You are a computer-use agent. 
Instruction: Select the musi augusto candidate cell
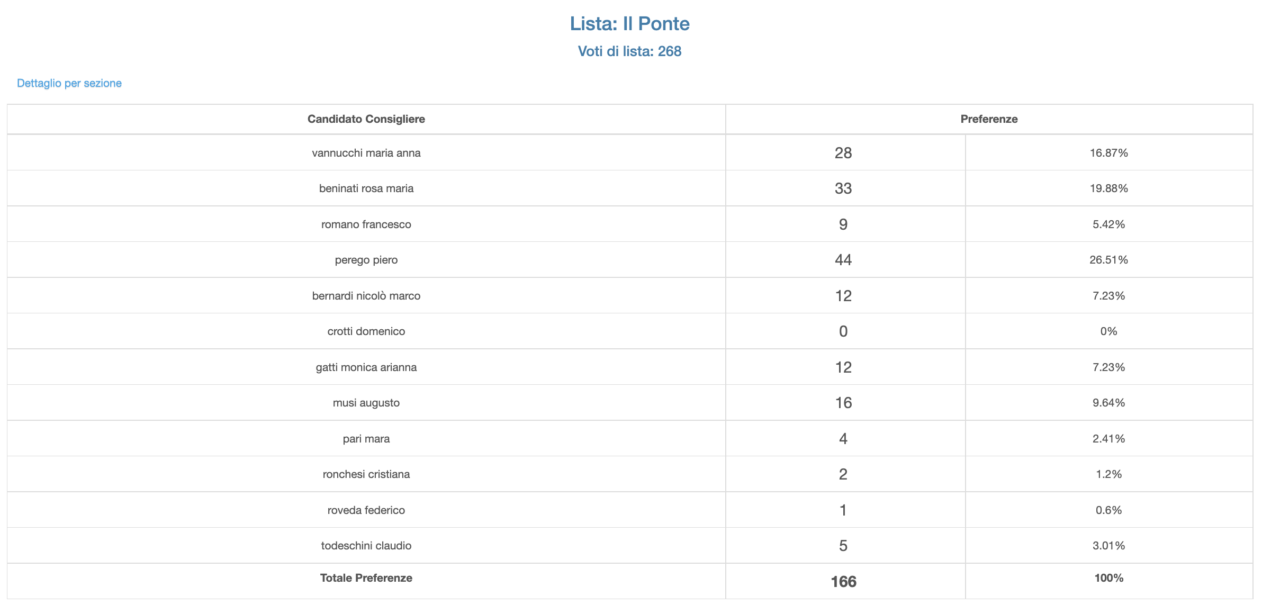[366, 403]
